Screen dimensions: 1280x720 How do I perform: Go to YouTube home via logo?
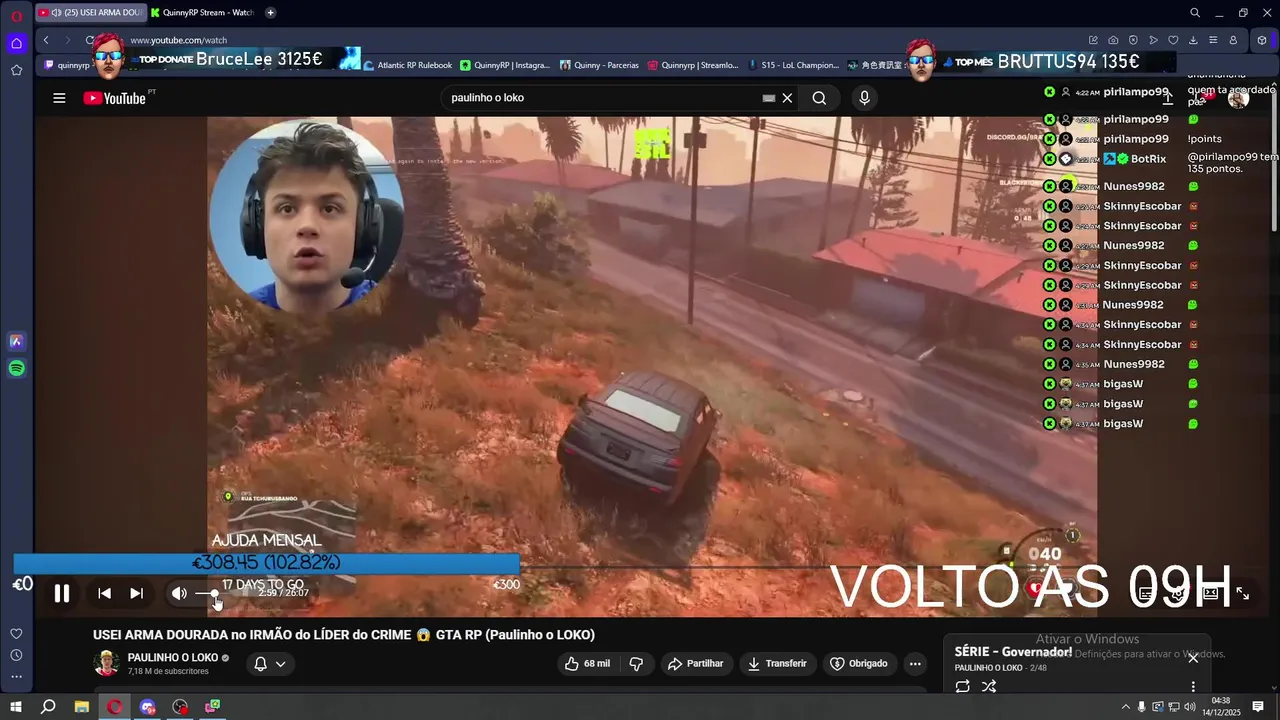pos(114,98)
